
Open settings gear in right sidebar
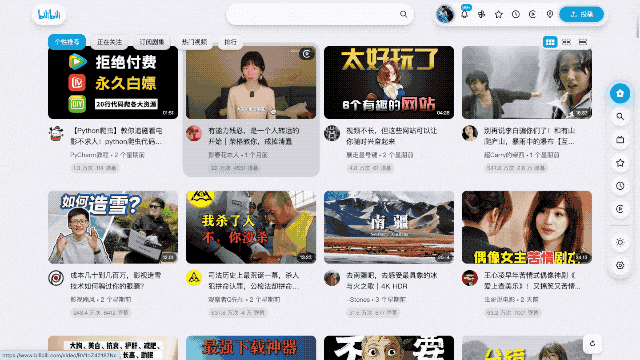pos(620,265)
